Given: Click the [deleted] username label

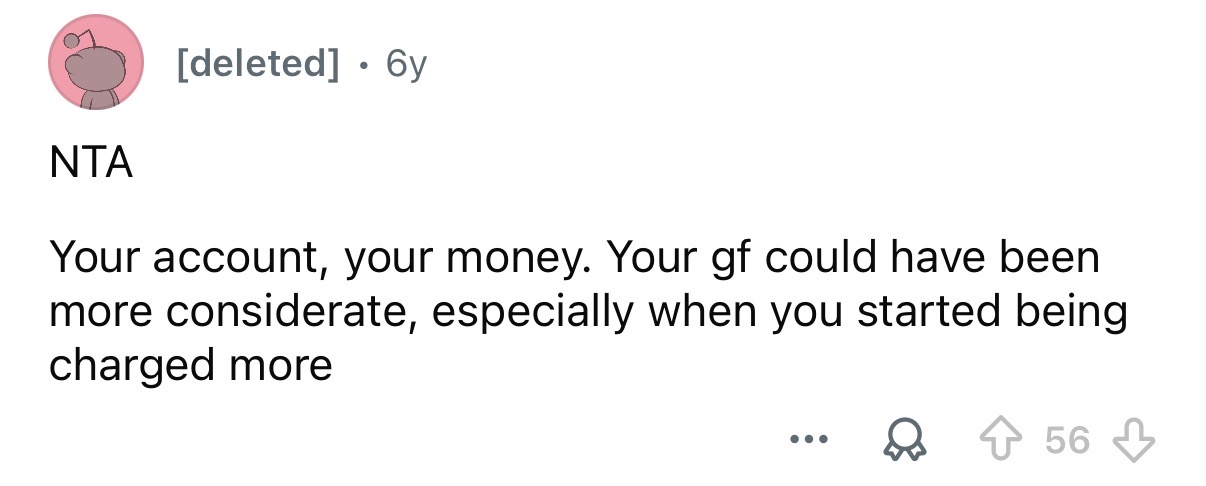Looking at the screenshot, I should (x=256, y=65).
